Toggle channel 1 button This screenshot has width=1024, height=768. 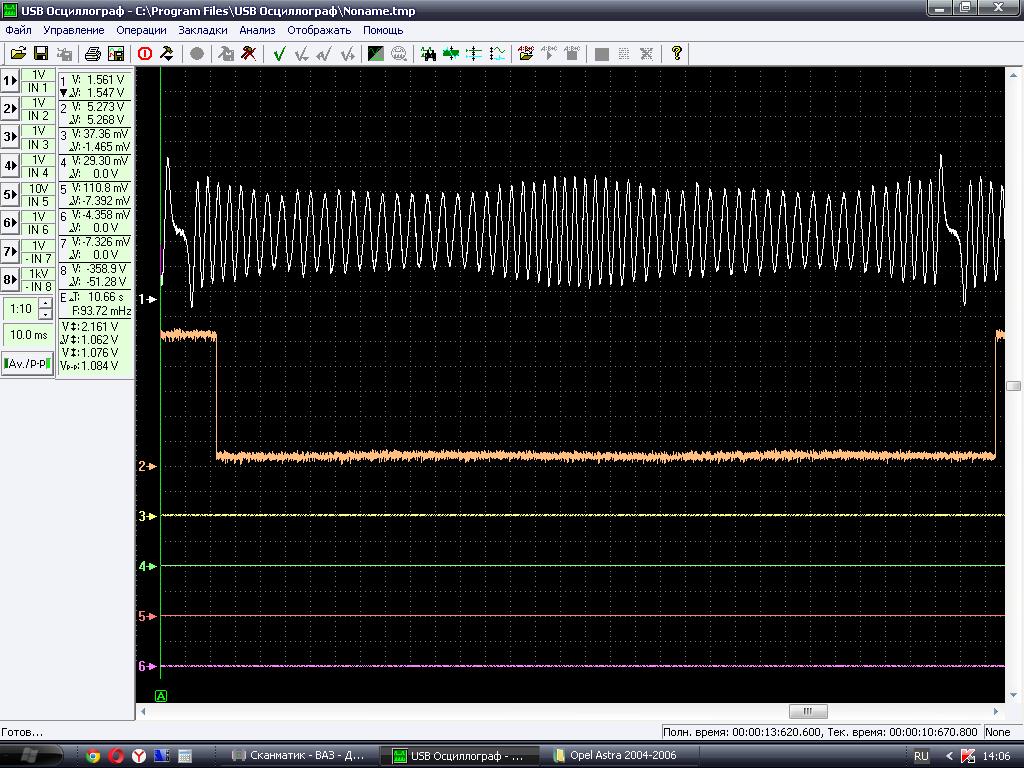10,81
